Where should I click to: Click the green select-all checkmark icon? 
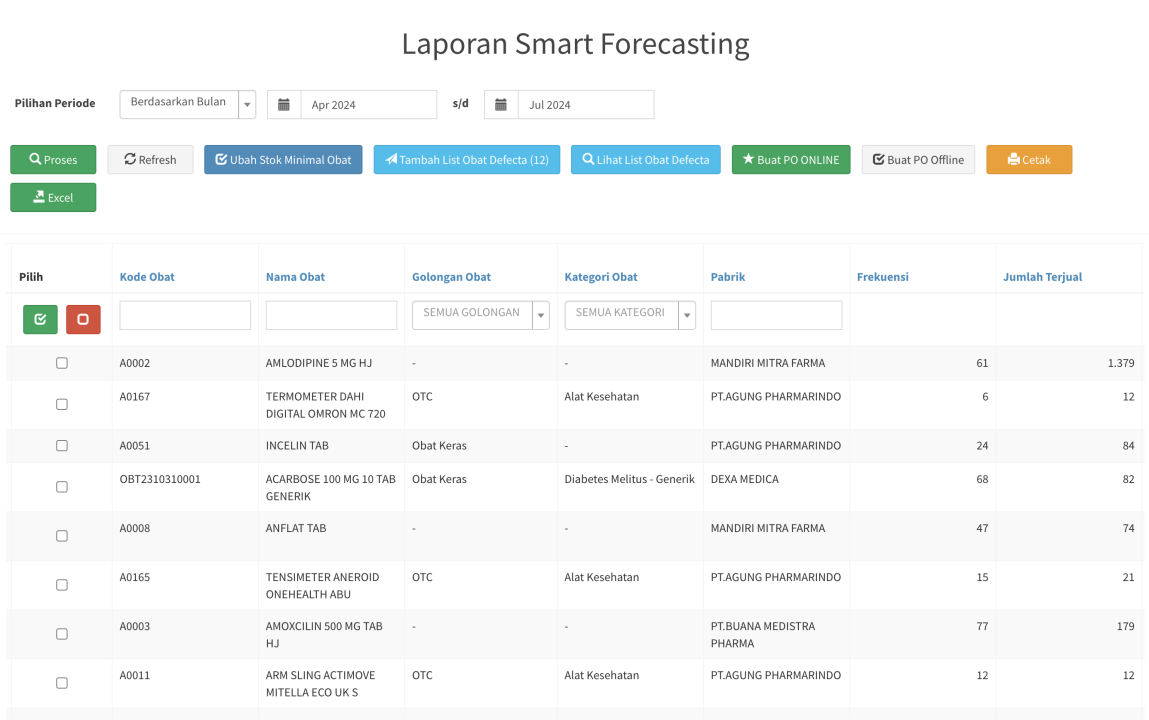(40, 319)
